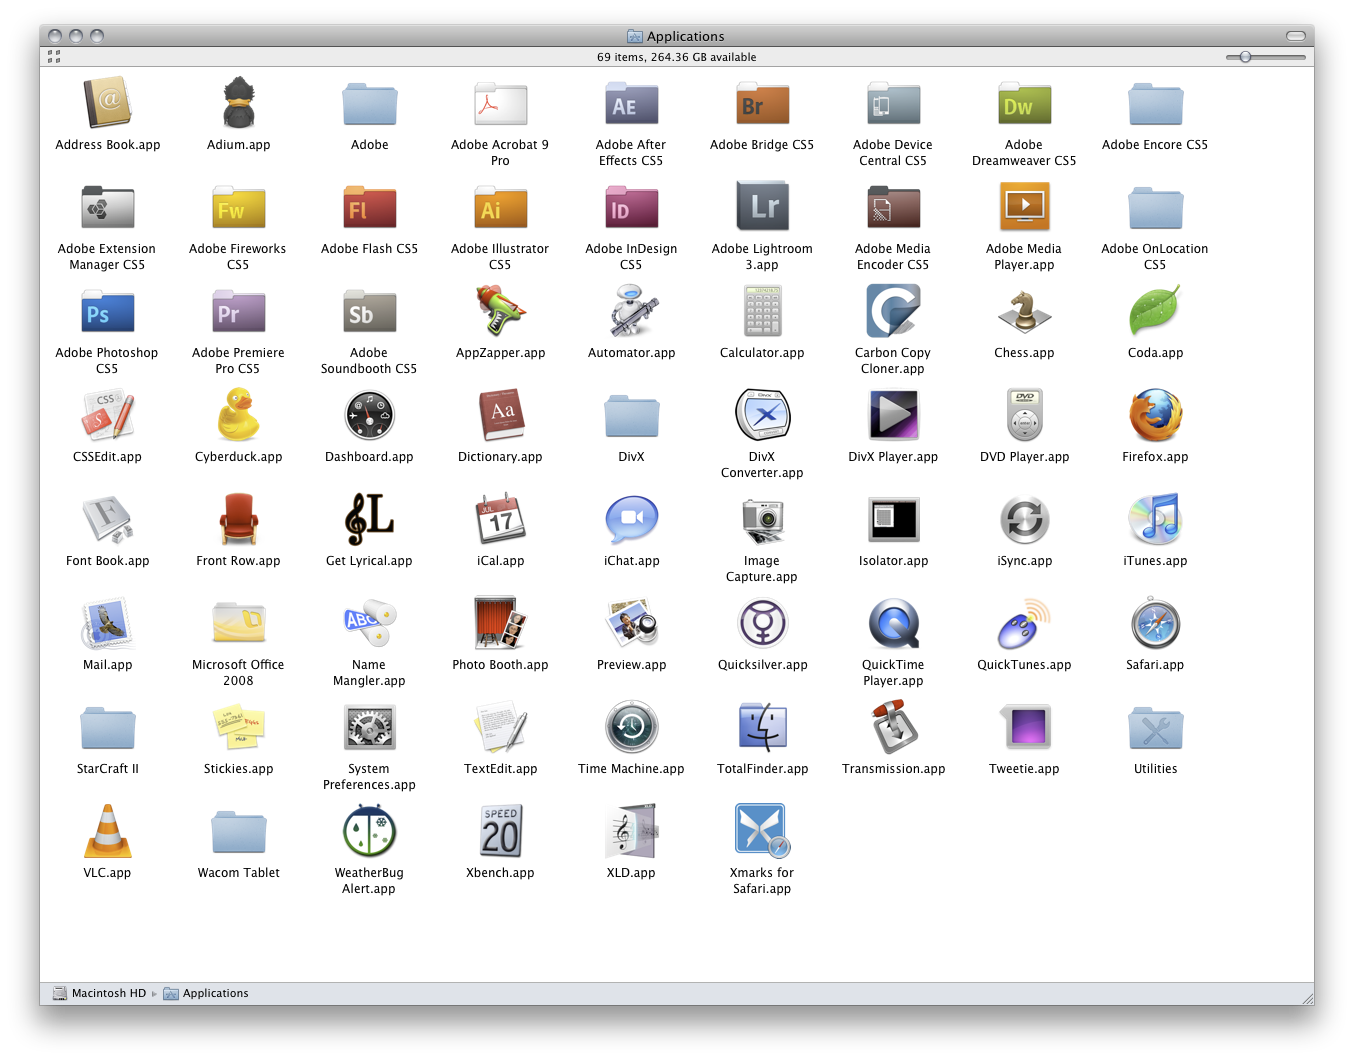Click the Photo Booth icon
This screenshot has width=1354, height=1060.
[500, 623]
